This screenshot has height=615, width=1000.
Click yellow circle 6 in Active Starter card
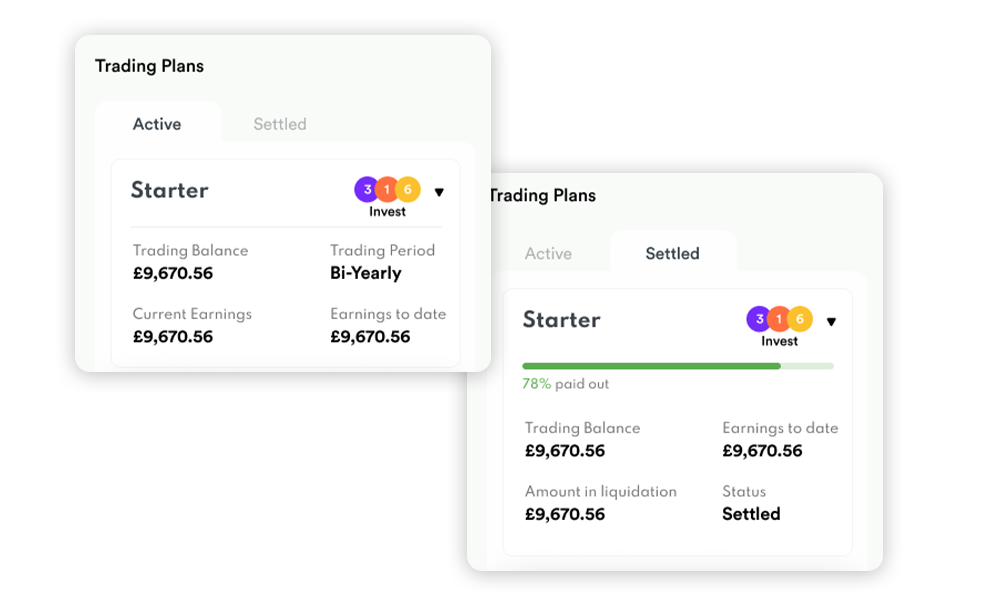(408, 189)
